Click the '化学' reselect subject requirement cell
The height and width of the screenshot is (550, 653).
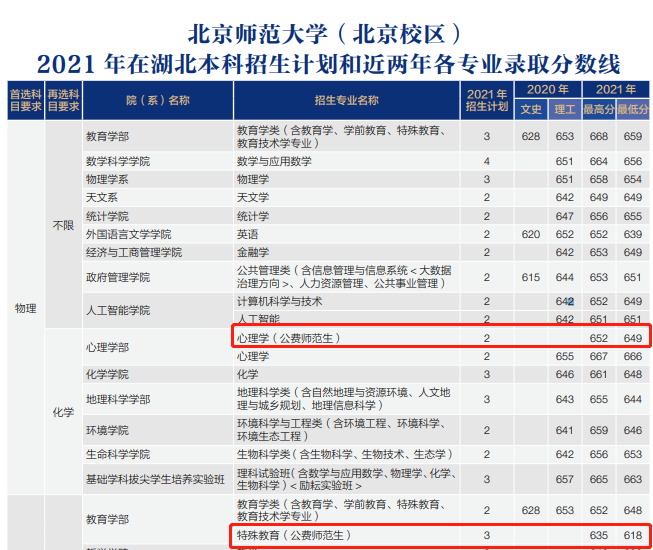coord(63,412)
